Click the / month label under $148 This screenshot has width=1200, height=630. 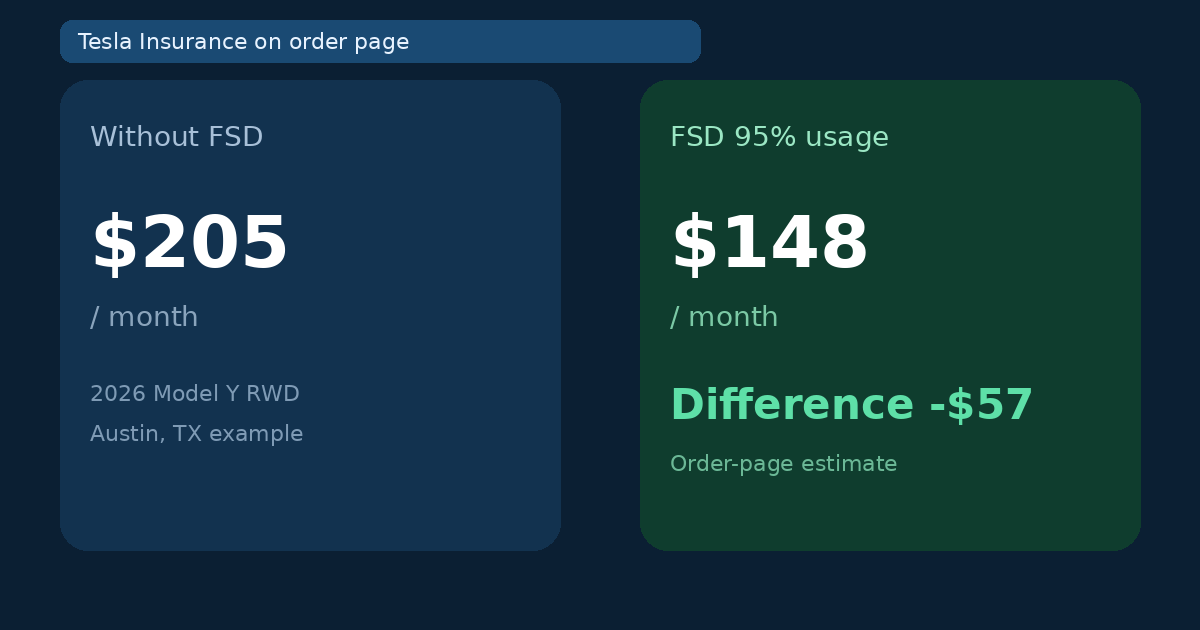coord(724,318)
